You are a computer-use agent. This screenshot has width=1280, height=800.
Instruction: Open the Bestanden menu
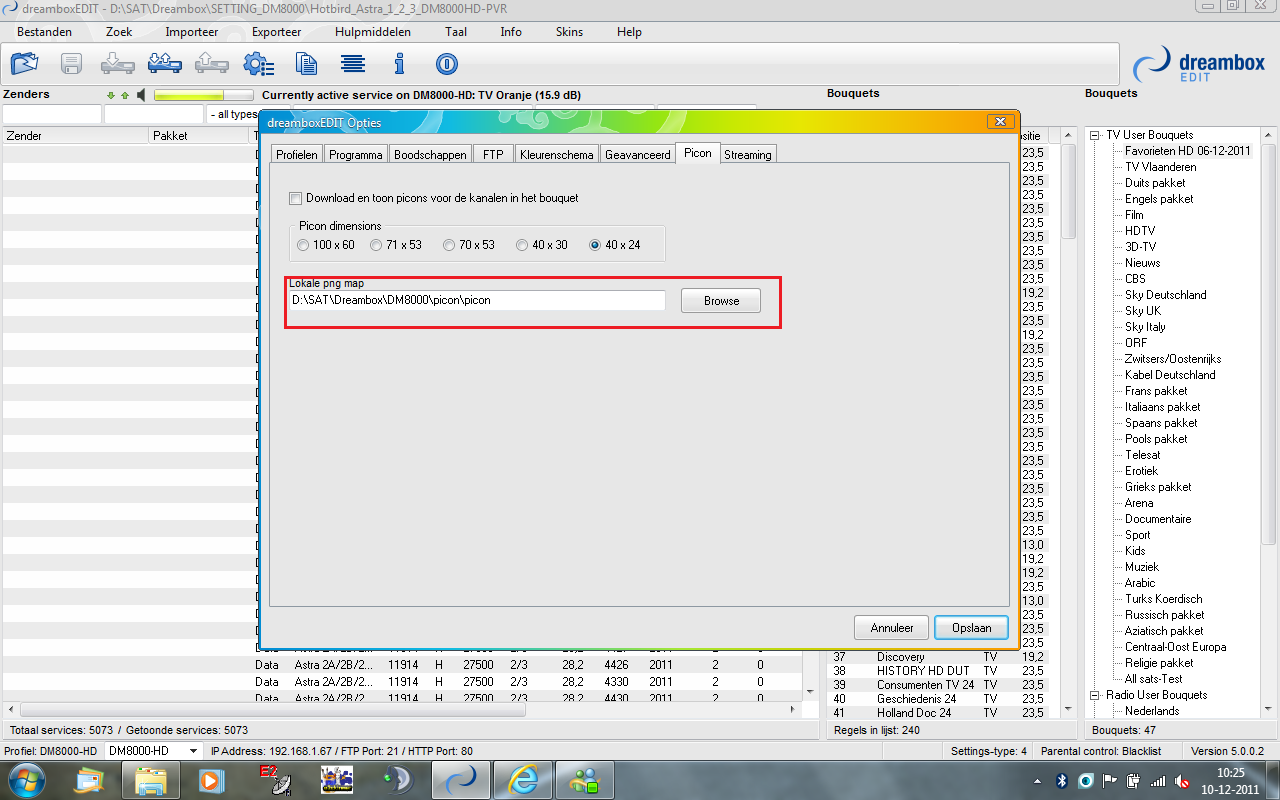tap(44, 32)
